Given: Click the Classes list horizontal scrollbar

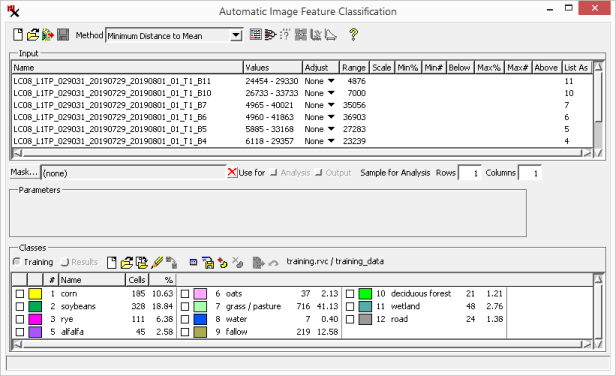Looking at the screenshot, I should click(302, 345).
